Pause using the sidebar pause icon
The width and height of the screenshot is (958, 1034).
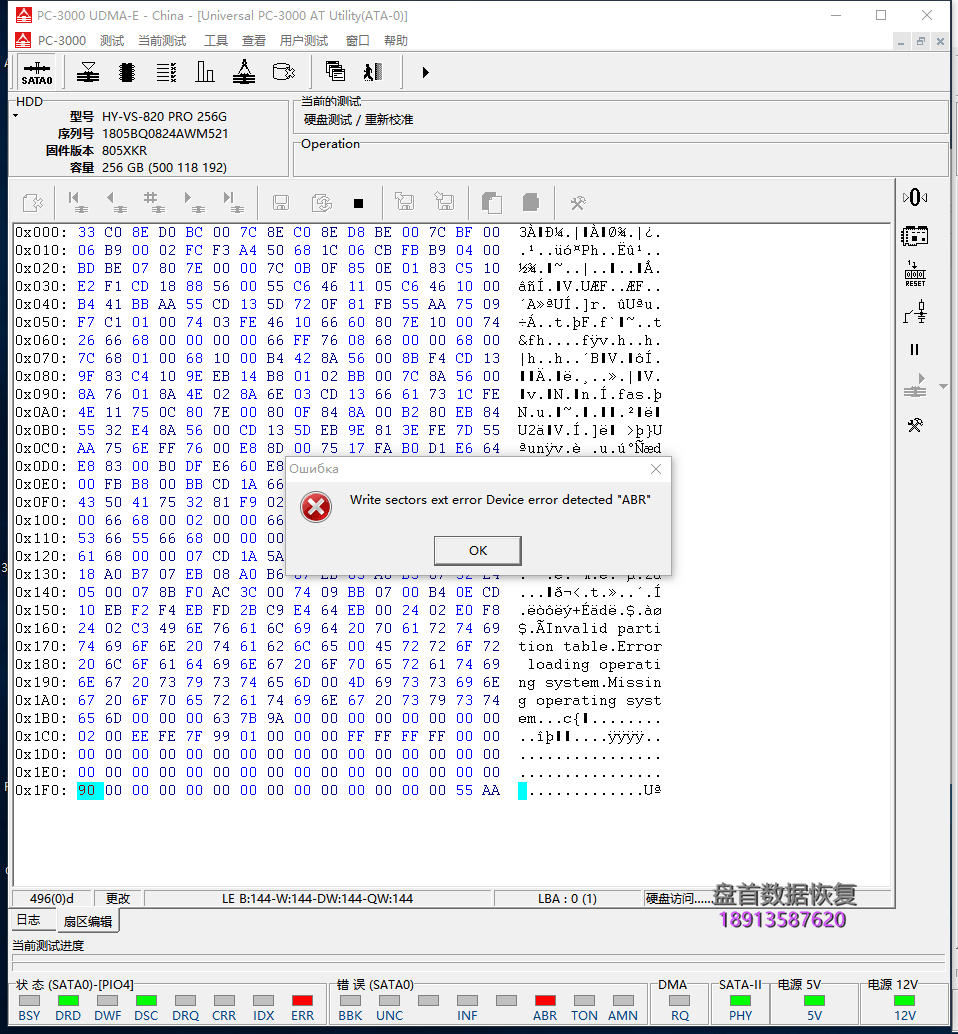(914, 350)
